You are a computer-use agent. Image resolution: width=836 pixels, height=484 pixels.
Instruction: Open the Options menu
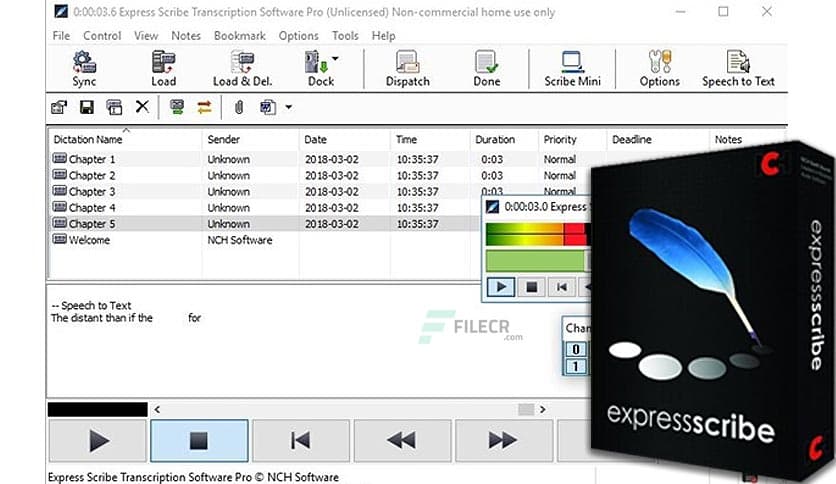(299, 36)
